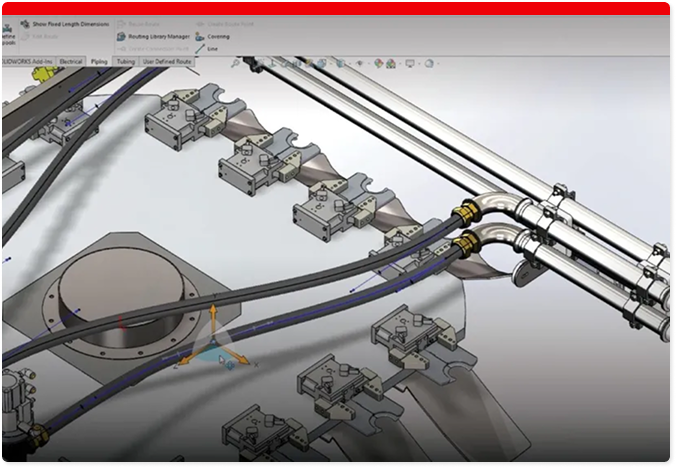The height and width of the screenshot is (468, 676).
Task: Switch to the Tubing tab
Action: point(125,61)
